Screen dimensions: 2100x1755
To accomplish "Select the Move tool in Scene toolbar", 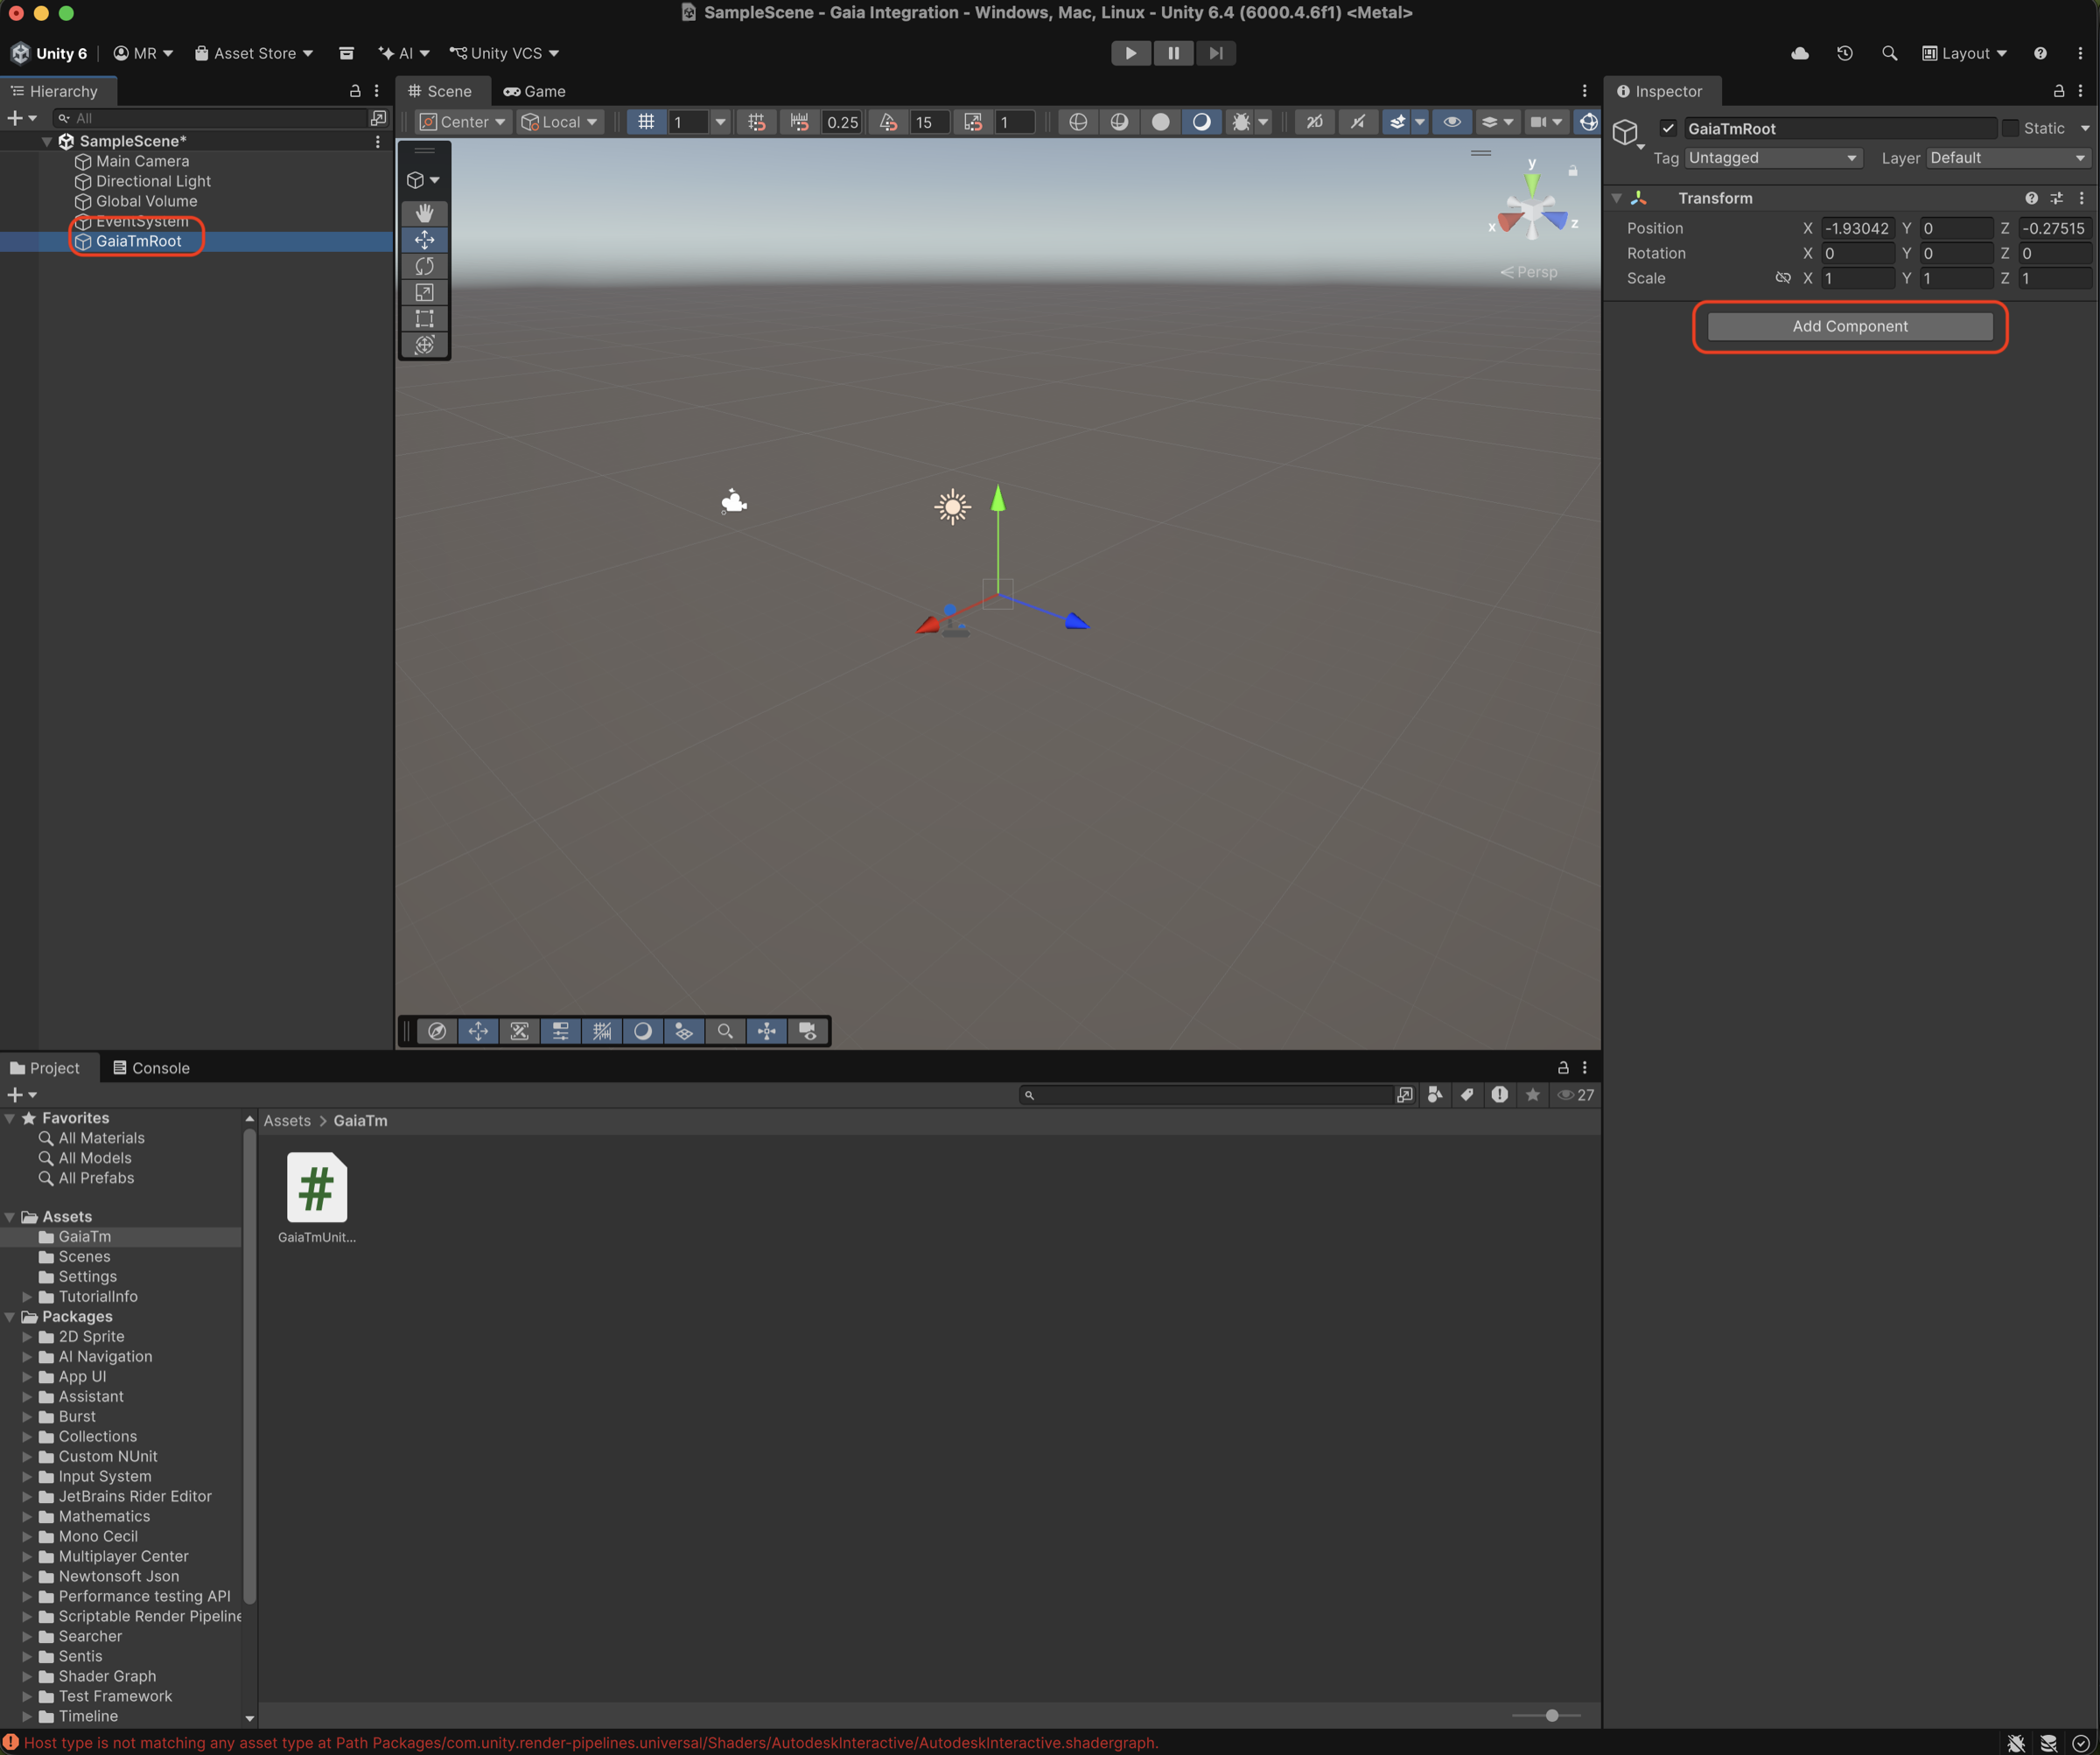I will click(424, 240).
